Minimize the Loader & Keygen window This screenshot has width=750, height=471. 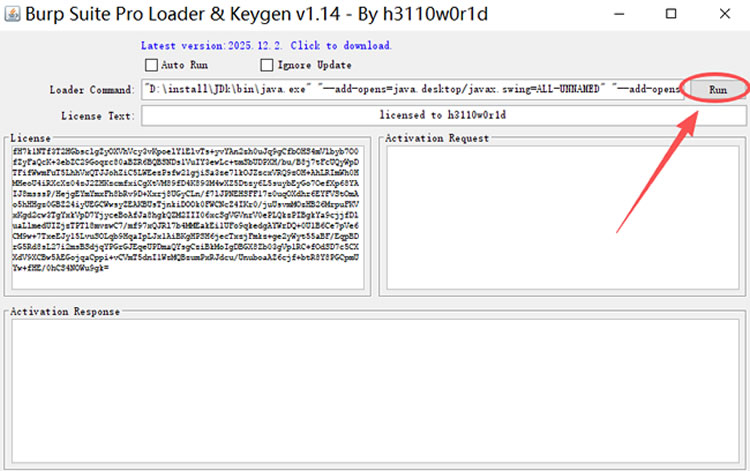pyautogui.click(x=619, y=14)
